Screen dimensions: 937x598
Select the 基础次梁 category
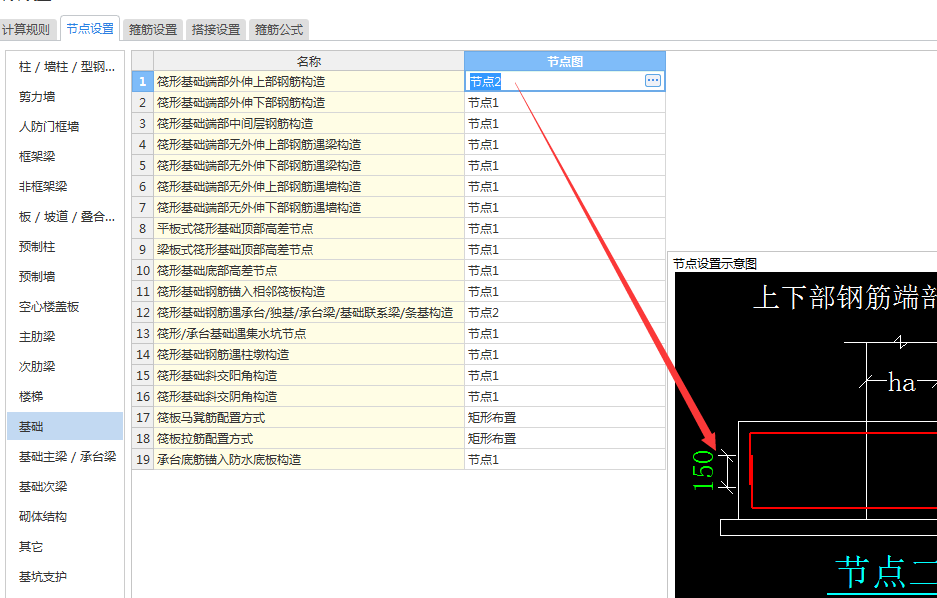(x=66, y=486)
